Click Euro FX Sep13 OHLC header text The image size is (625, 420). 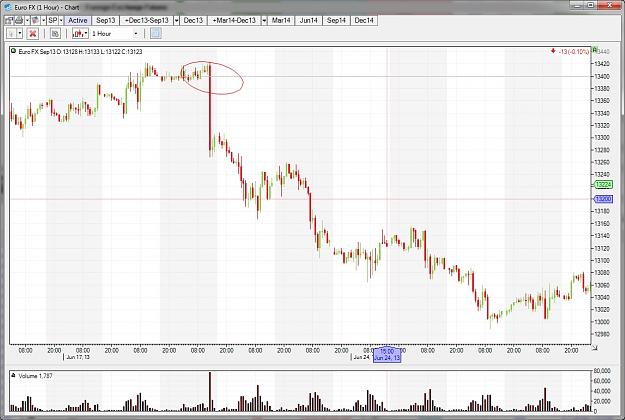click(80, 51)
